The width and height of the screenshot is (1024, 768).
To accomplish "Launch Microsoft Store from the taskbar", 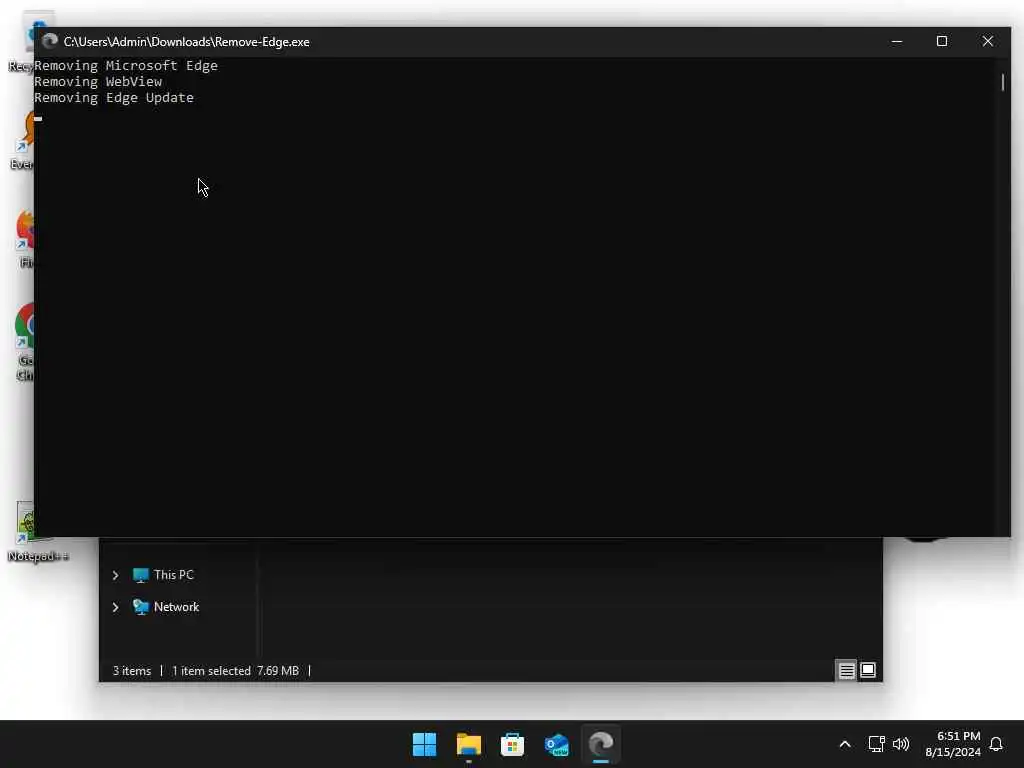I will [x=512, y=744].
